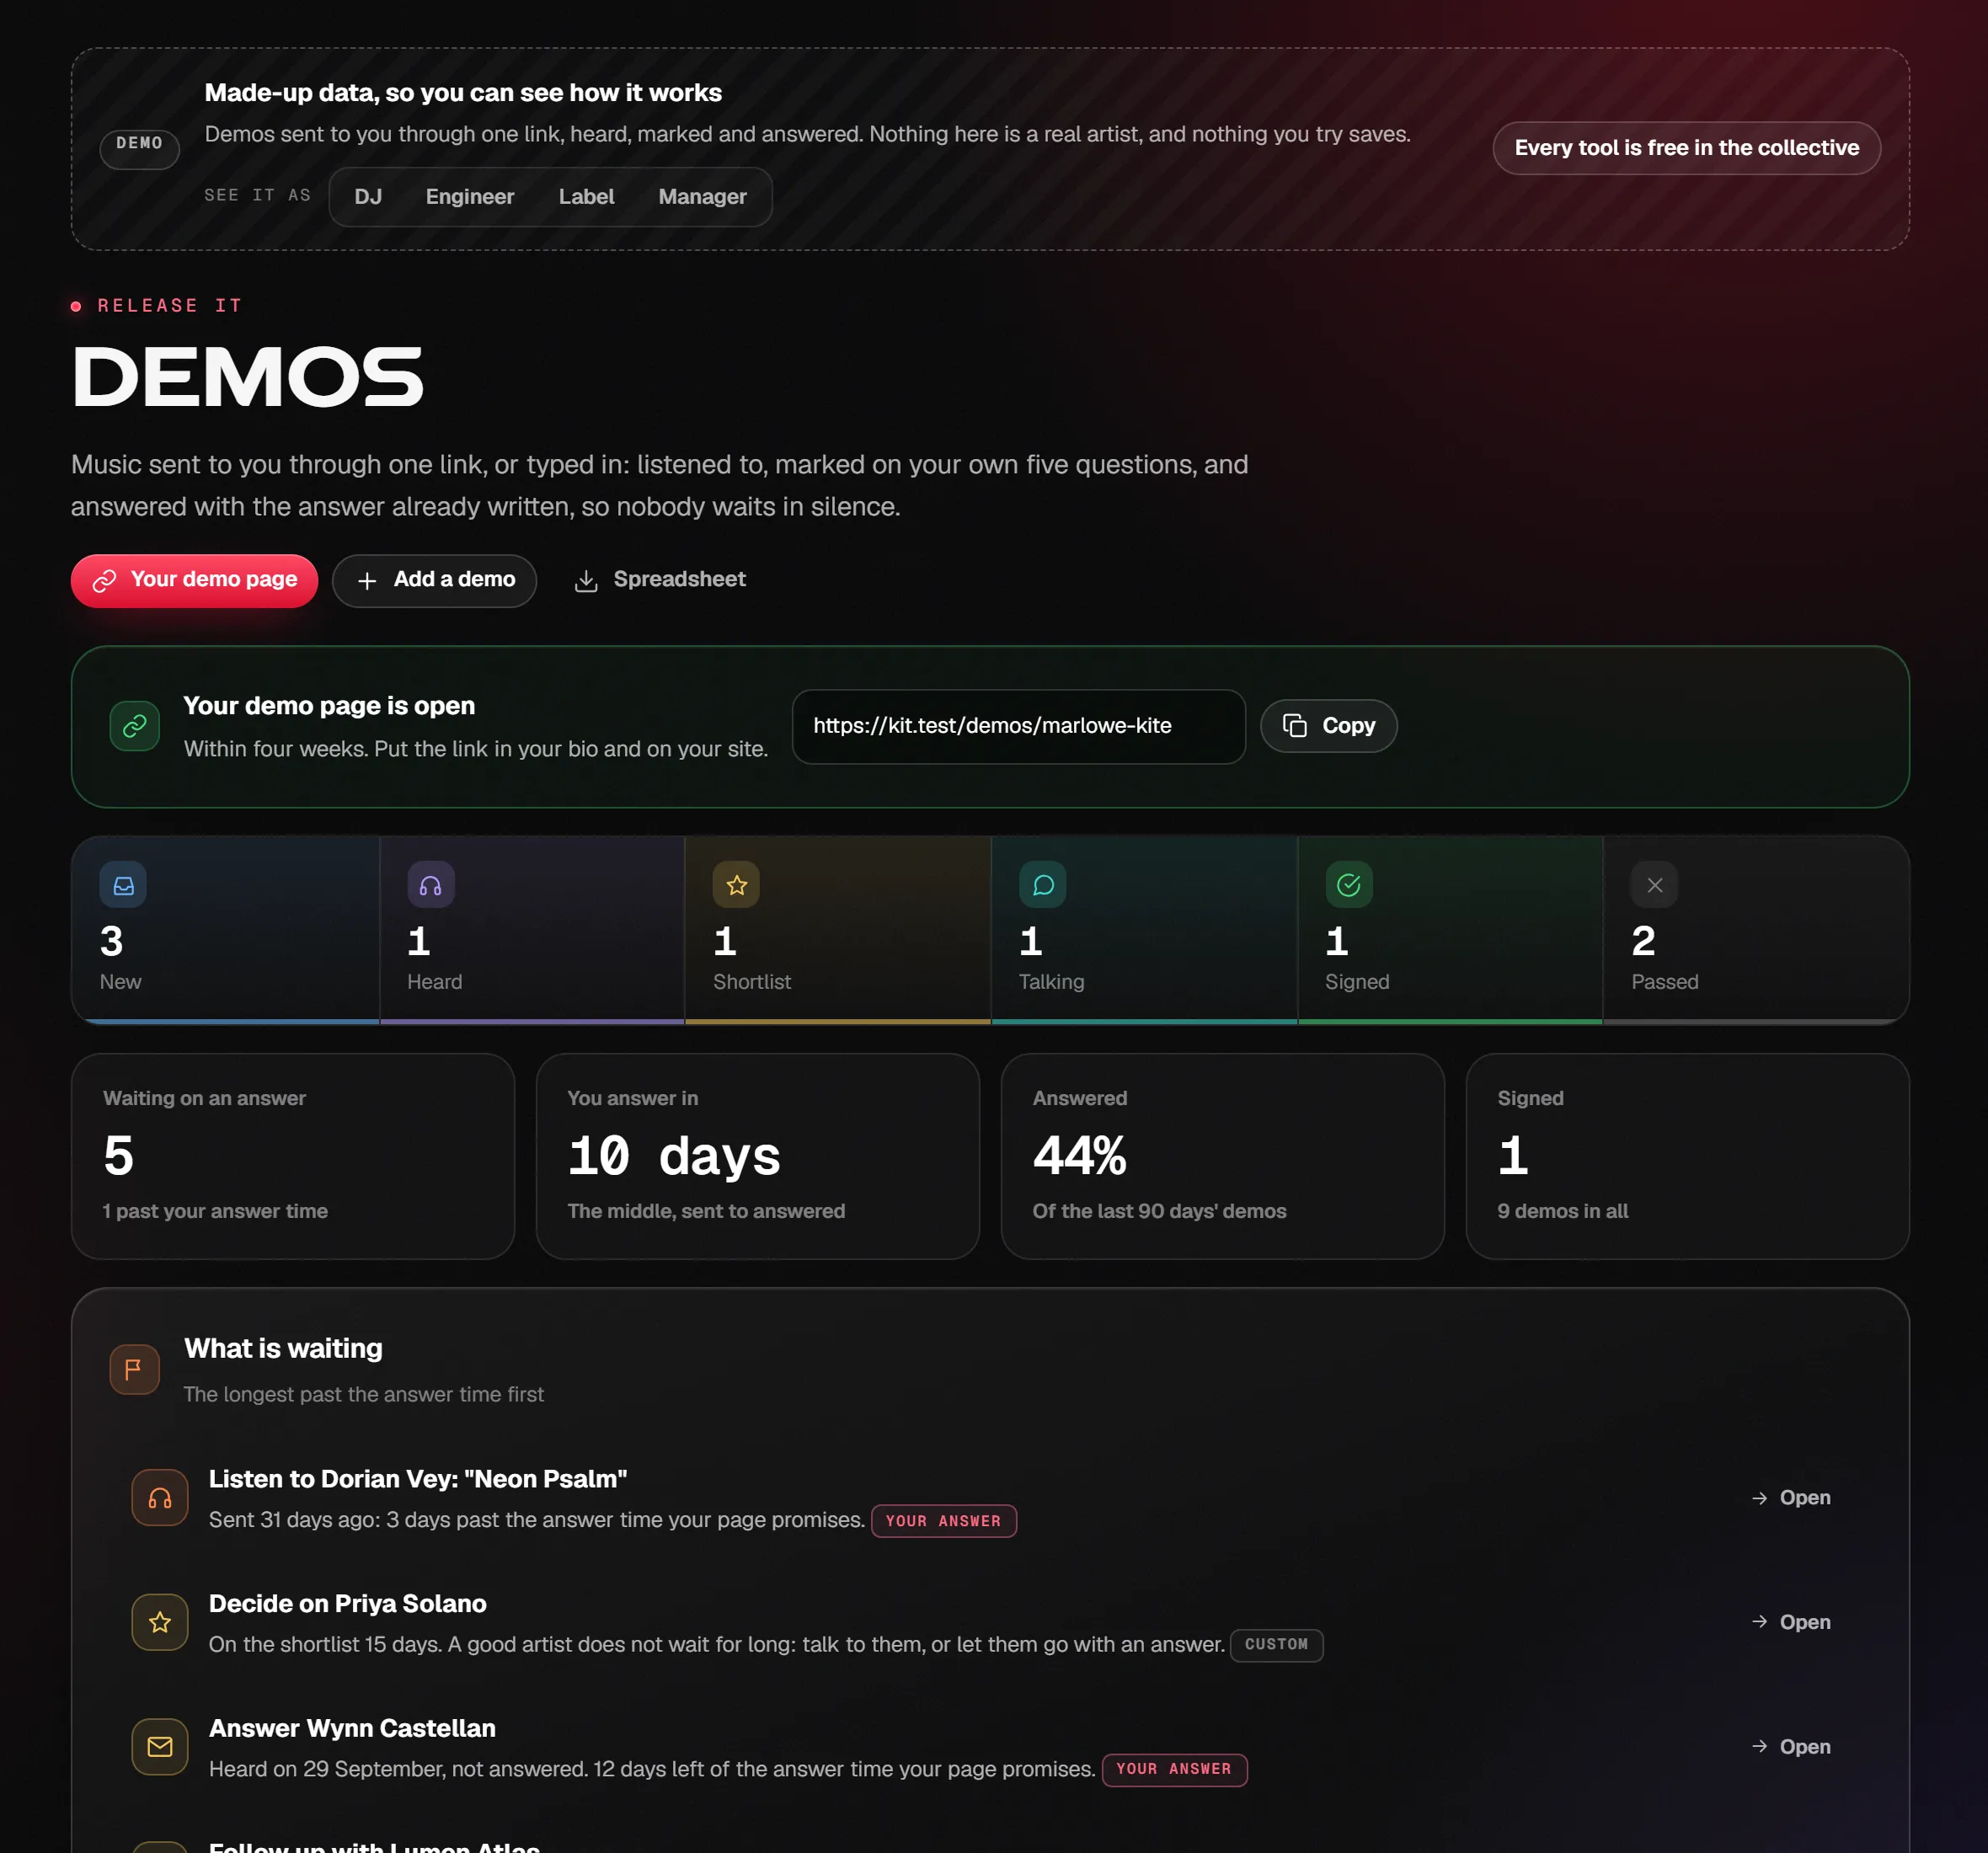Image resolution: width=1988 pixels, height=1853 pixels.
Task: Click the YOUR ANSWER tag on Dorian Vey row
Action: click(943, 1520)
